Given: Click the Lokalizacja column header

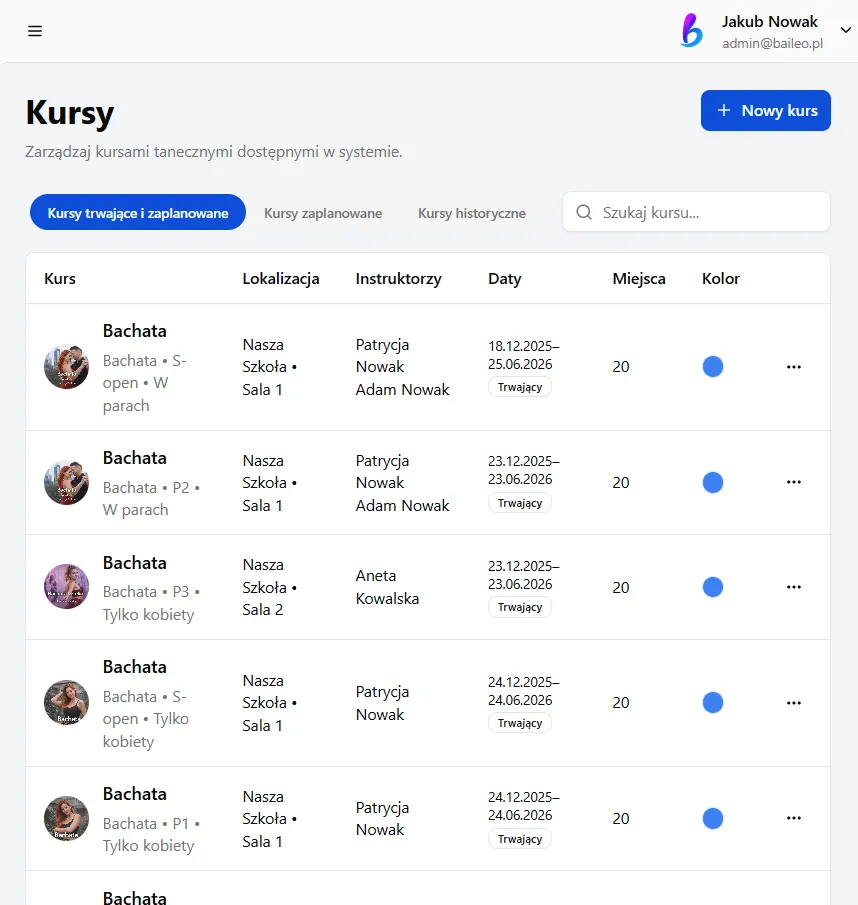Looking at the screenshot, I should (x=280, y=279).
